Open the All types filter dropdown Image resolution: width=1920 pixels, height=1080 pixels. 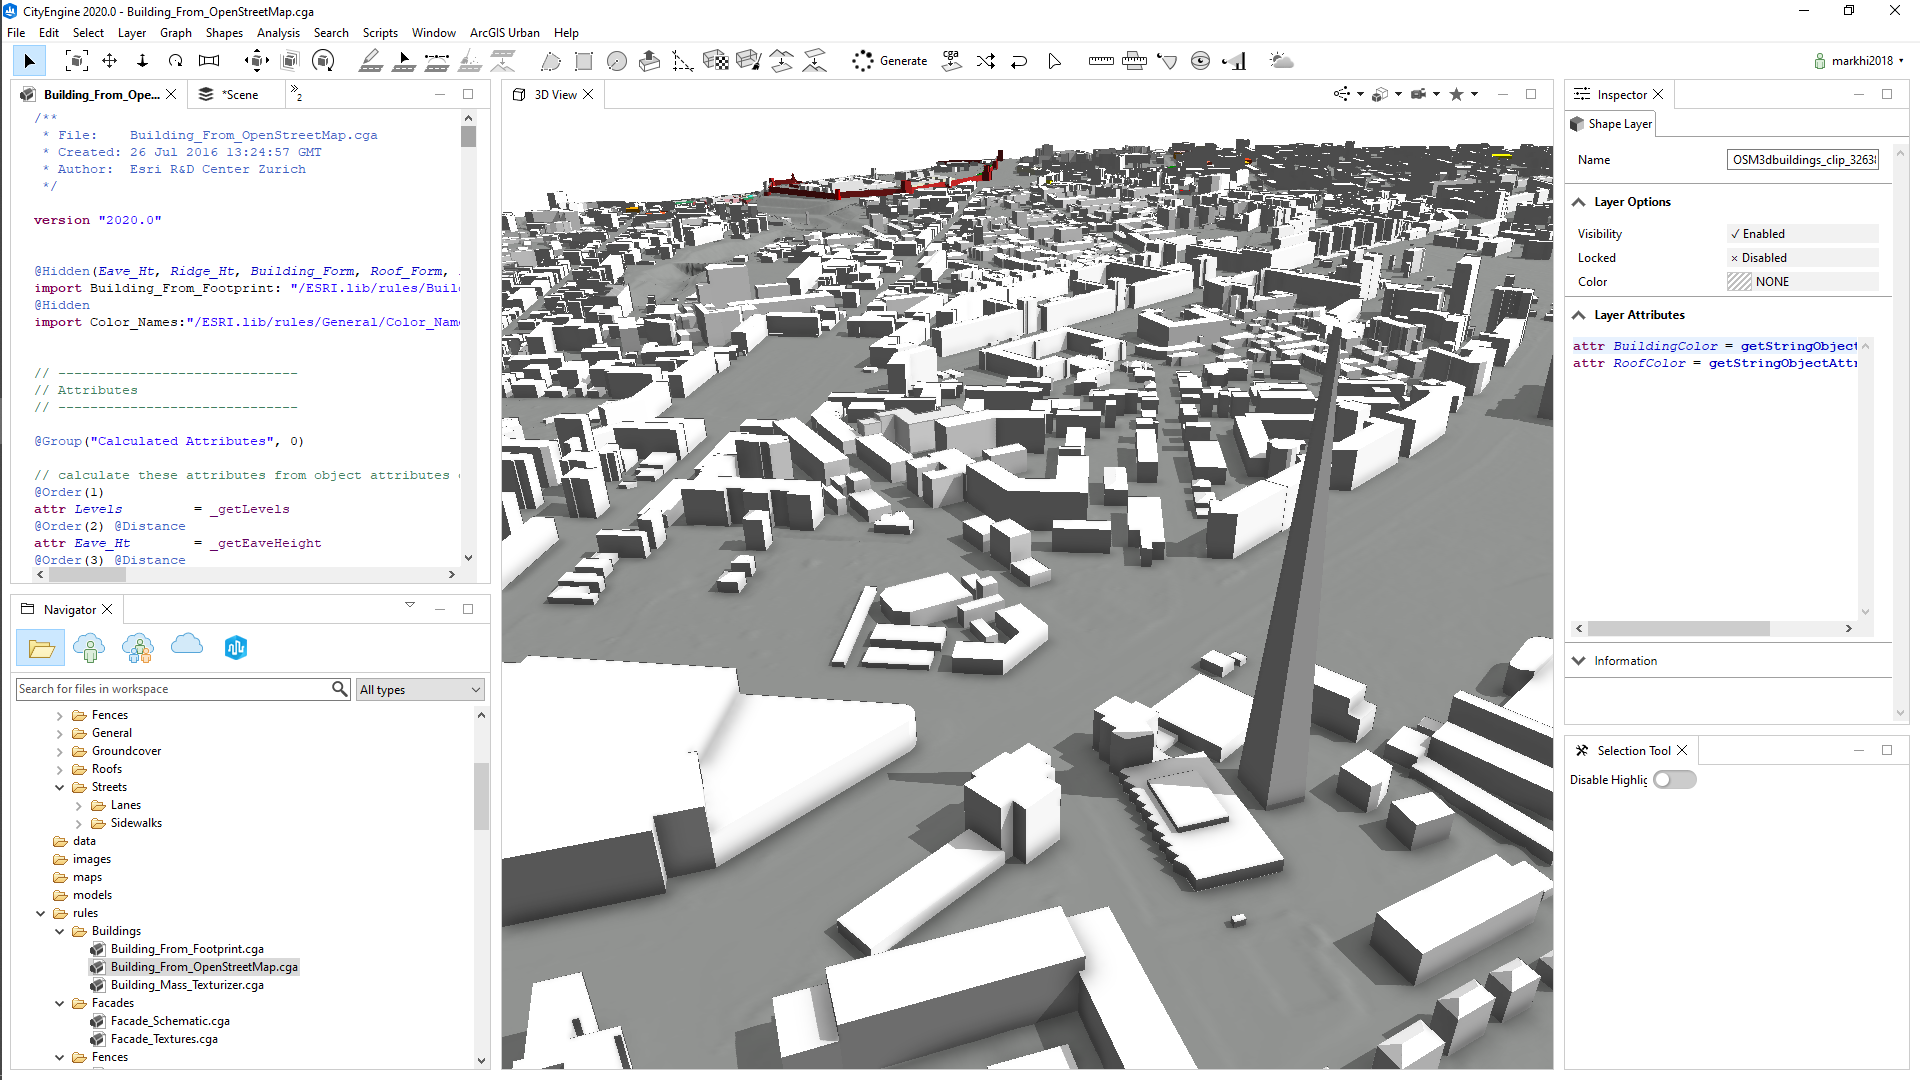click(x=420, y=689)
